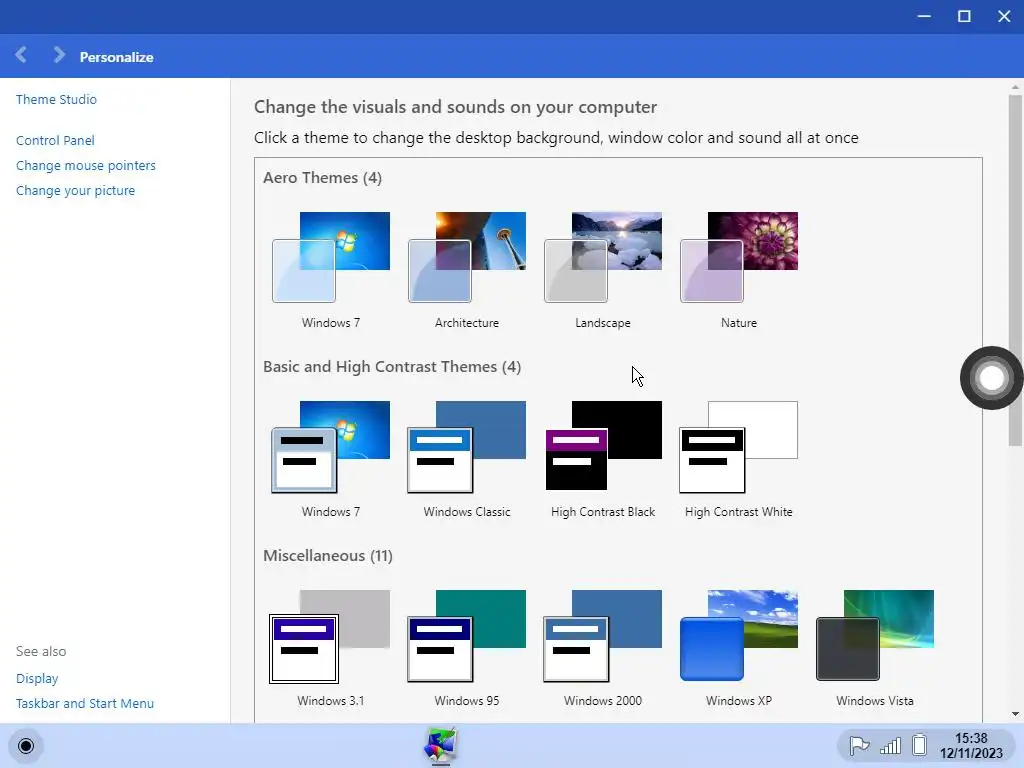The height and width of the screenshot is (768, 1024).
Task: Minimize the Personalize window
Action: (x=924, y=16)
